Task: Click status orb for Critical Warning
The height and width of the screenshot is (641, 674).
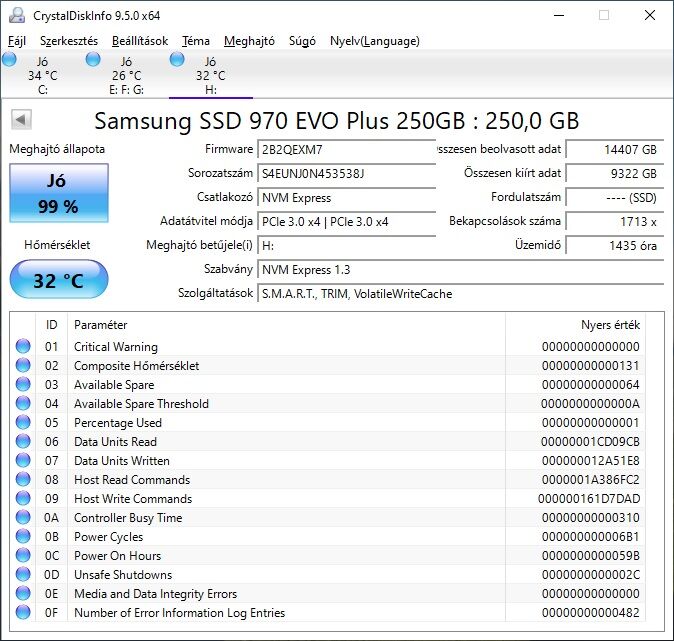Action: coord(23,346)
